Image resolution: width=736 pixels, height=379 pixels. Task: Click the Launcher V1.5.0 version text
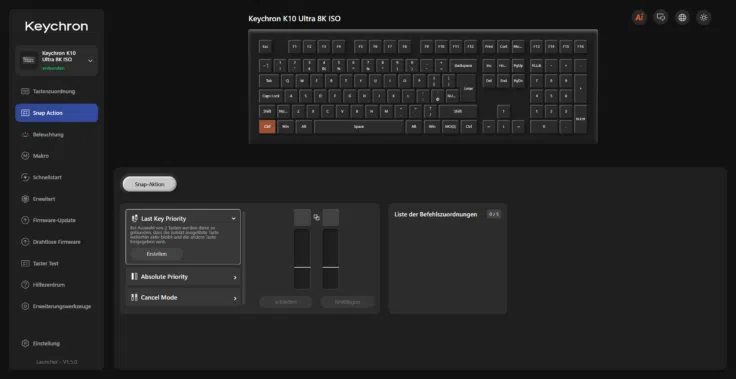(57, 362)
